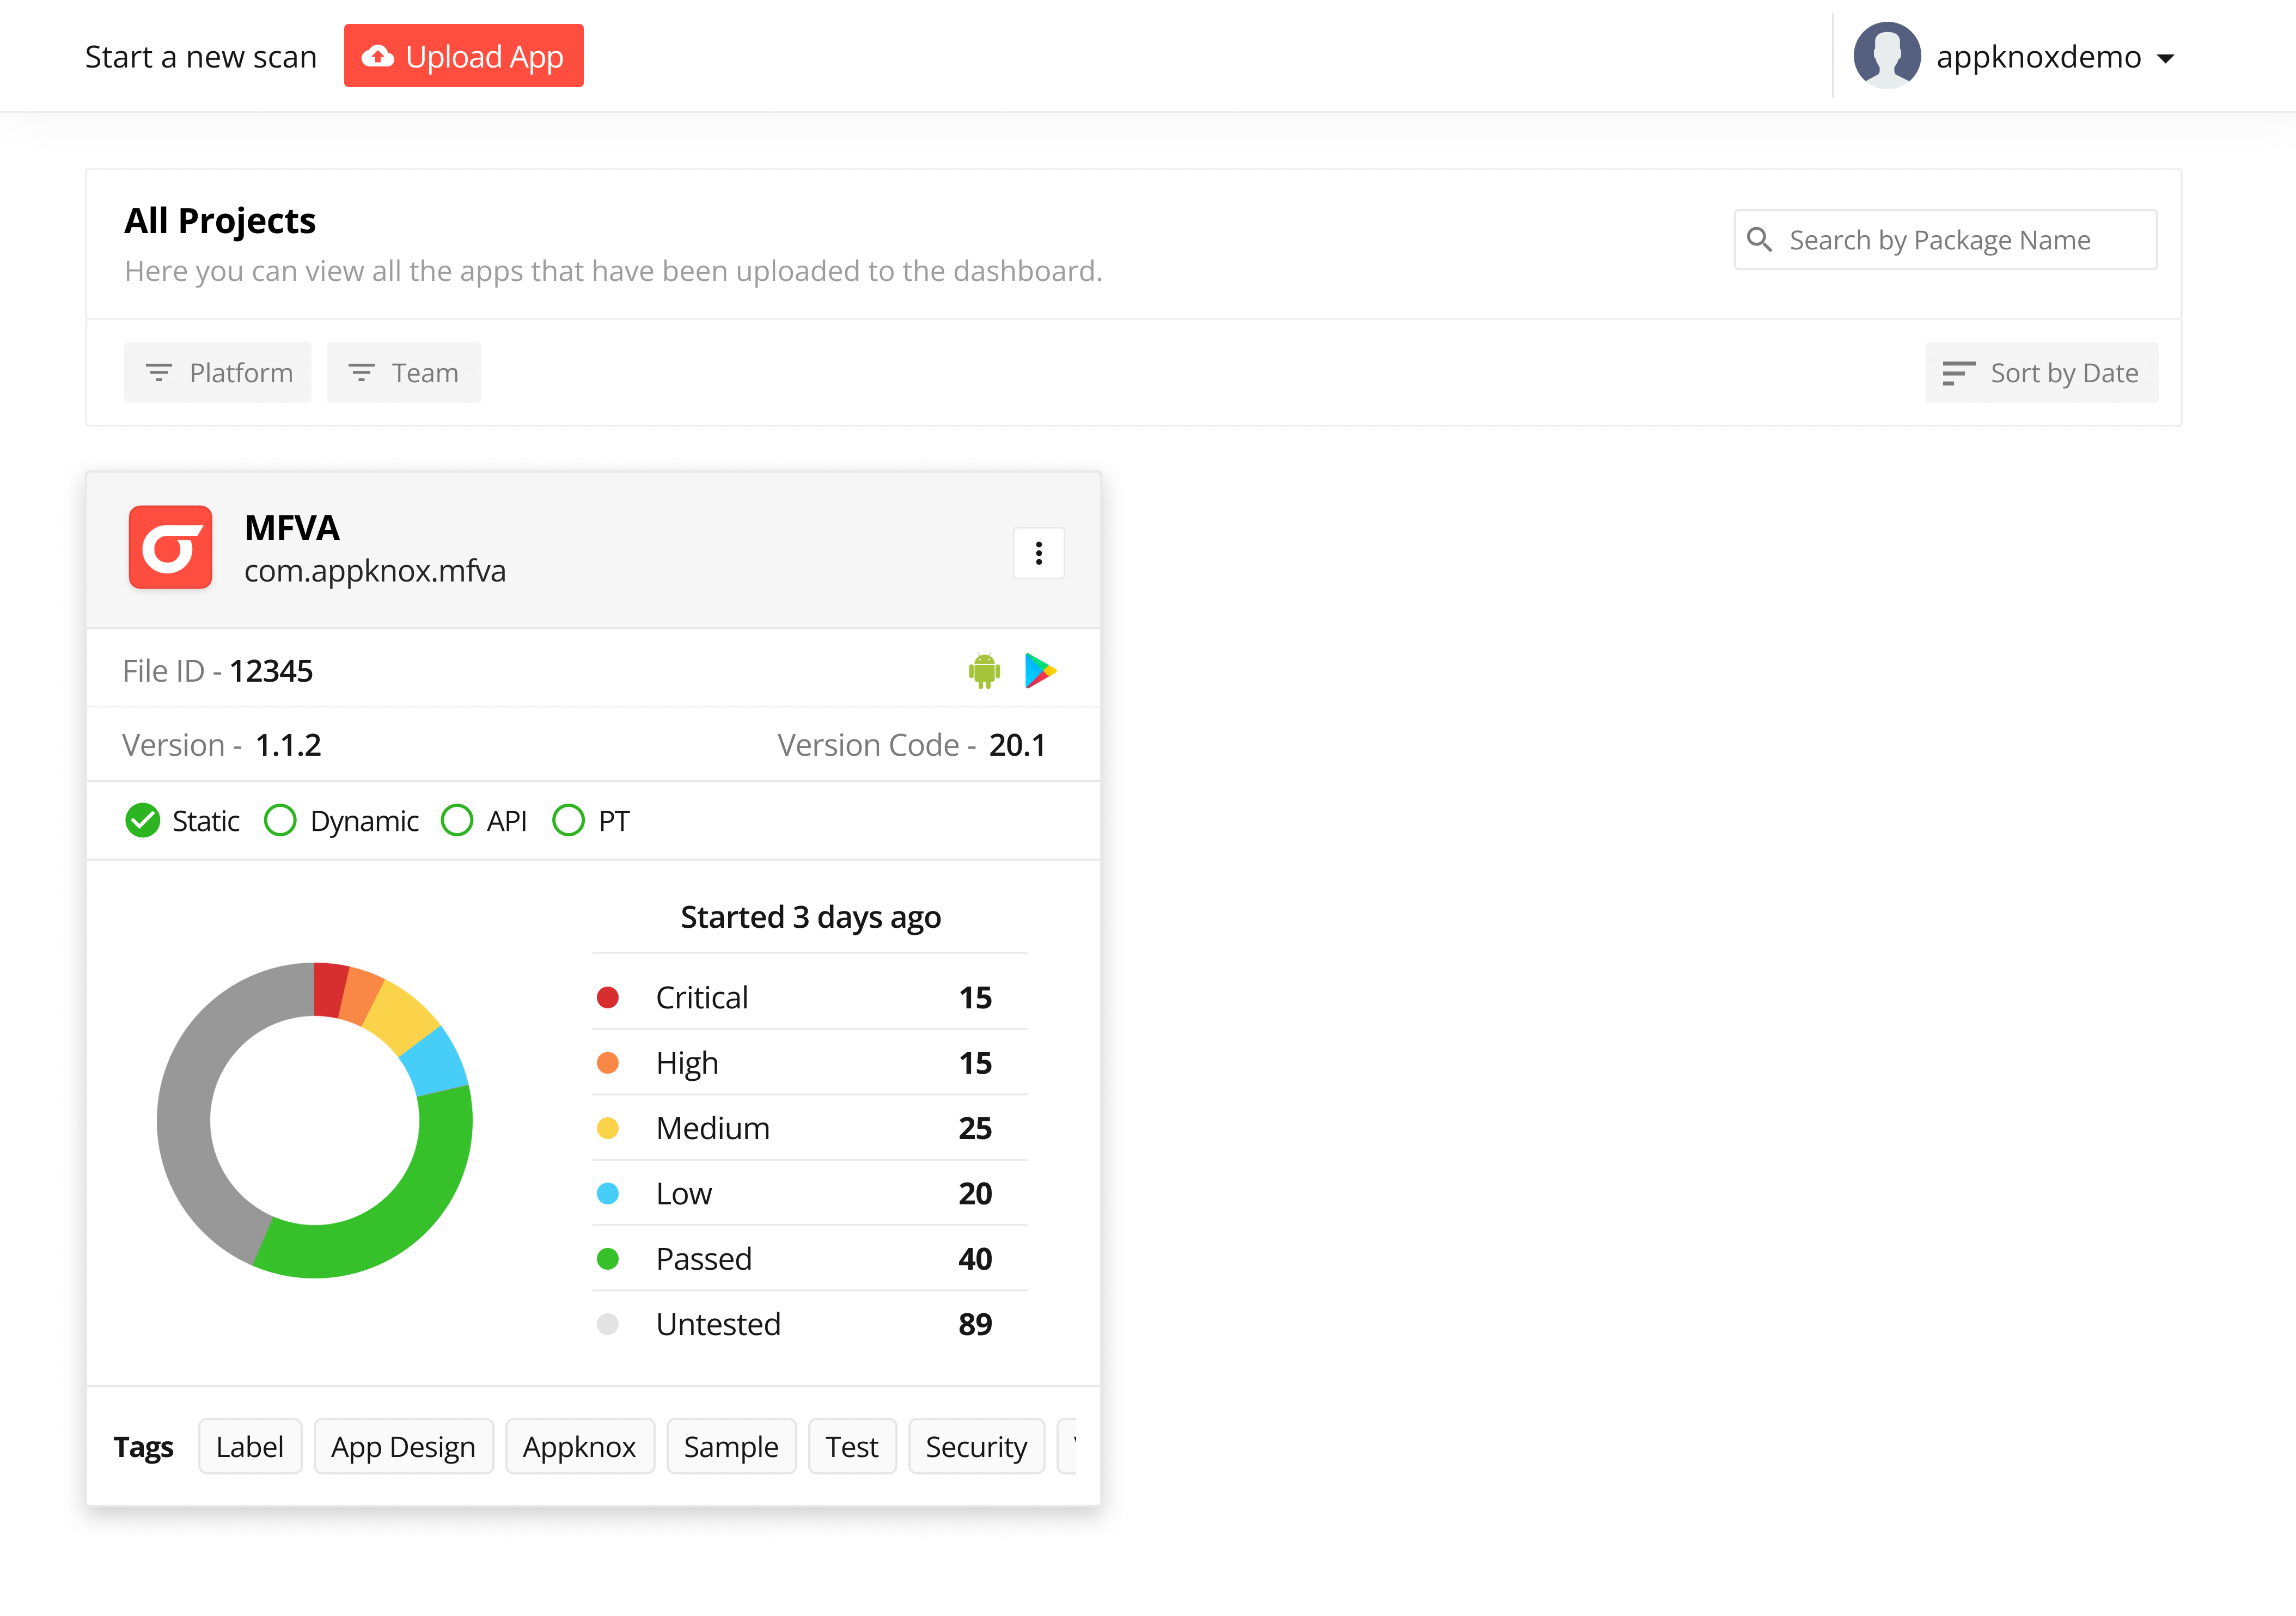Open the Google Play Store icon
Screen dimensions: 2296x1616
[1041, 670]
